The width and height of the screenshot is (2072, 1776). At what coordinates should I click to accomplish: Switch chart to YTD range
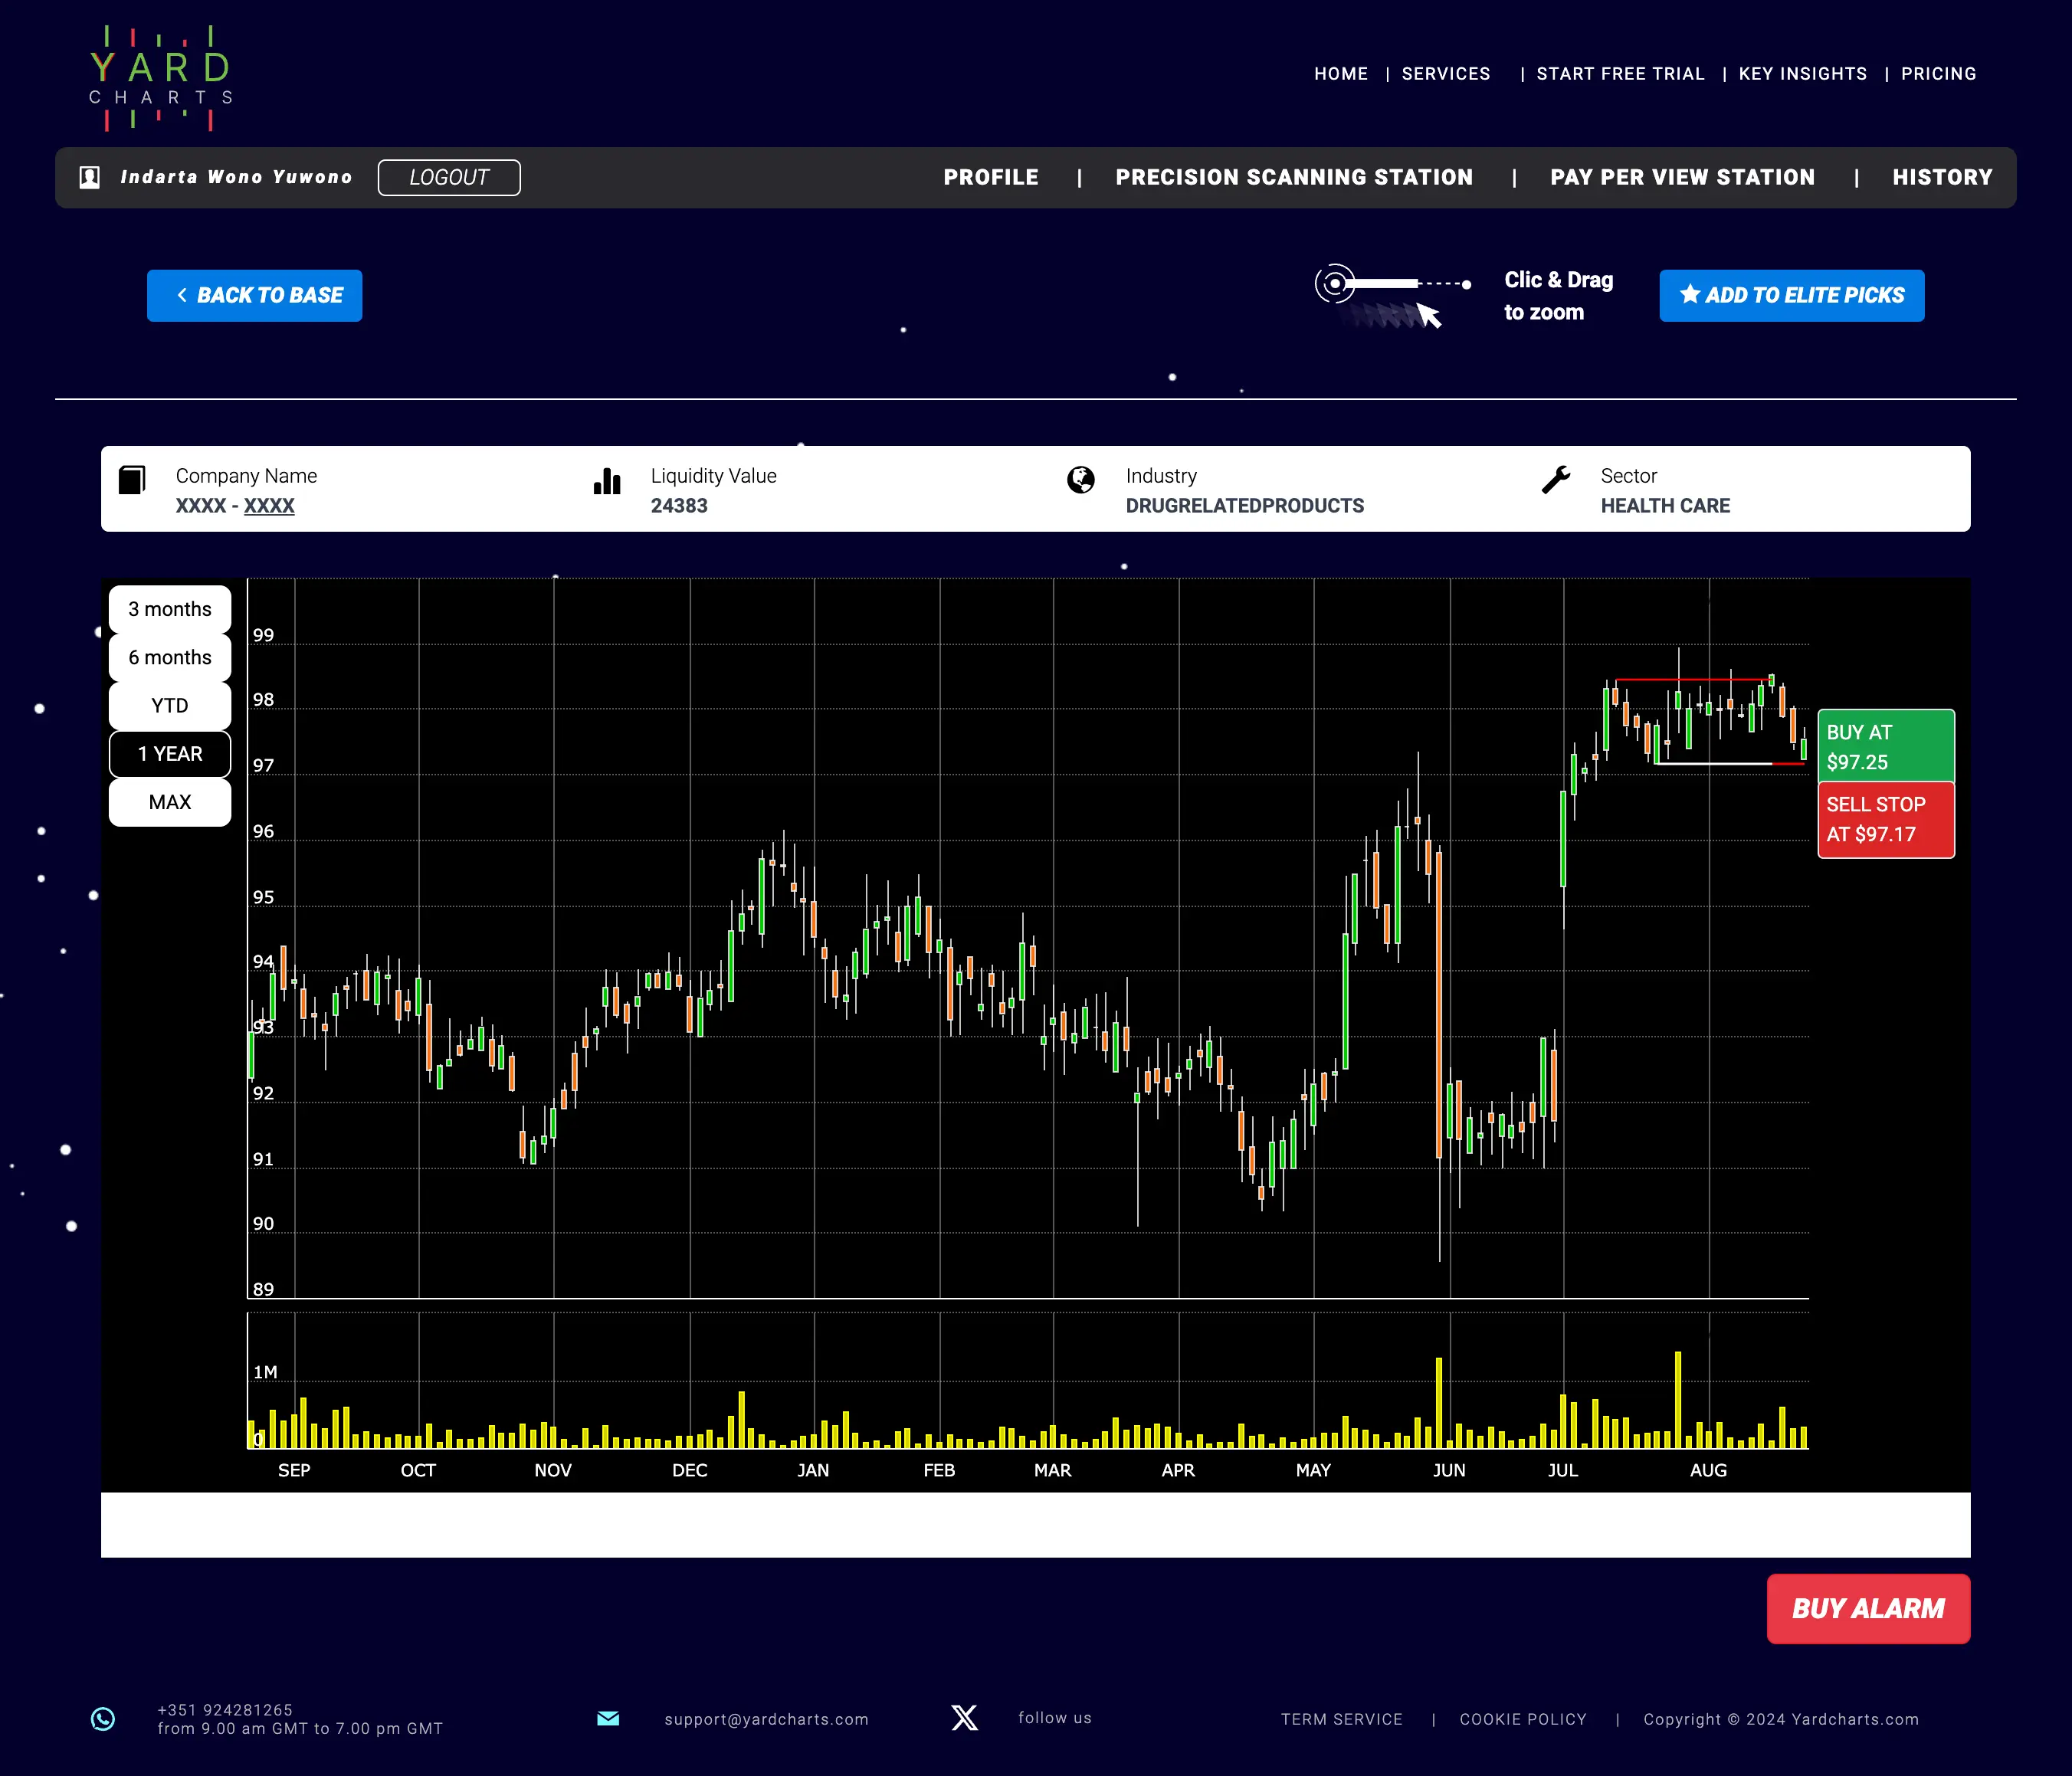point(170,706)
